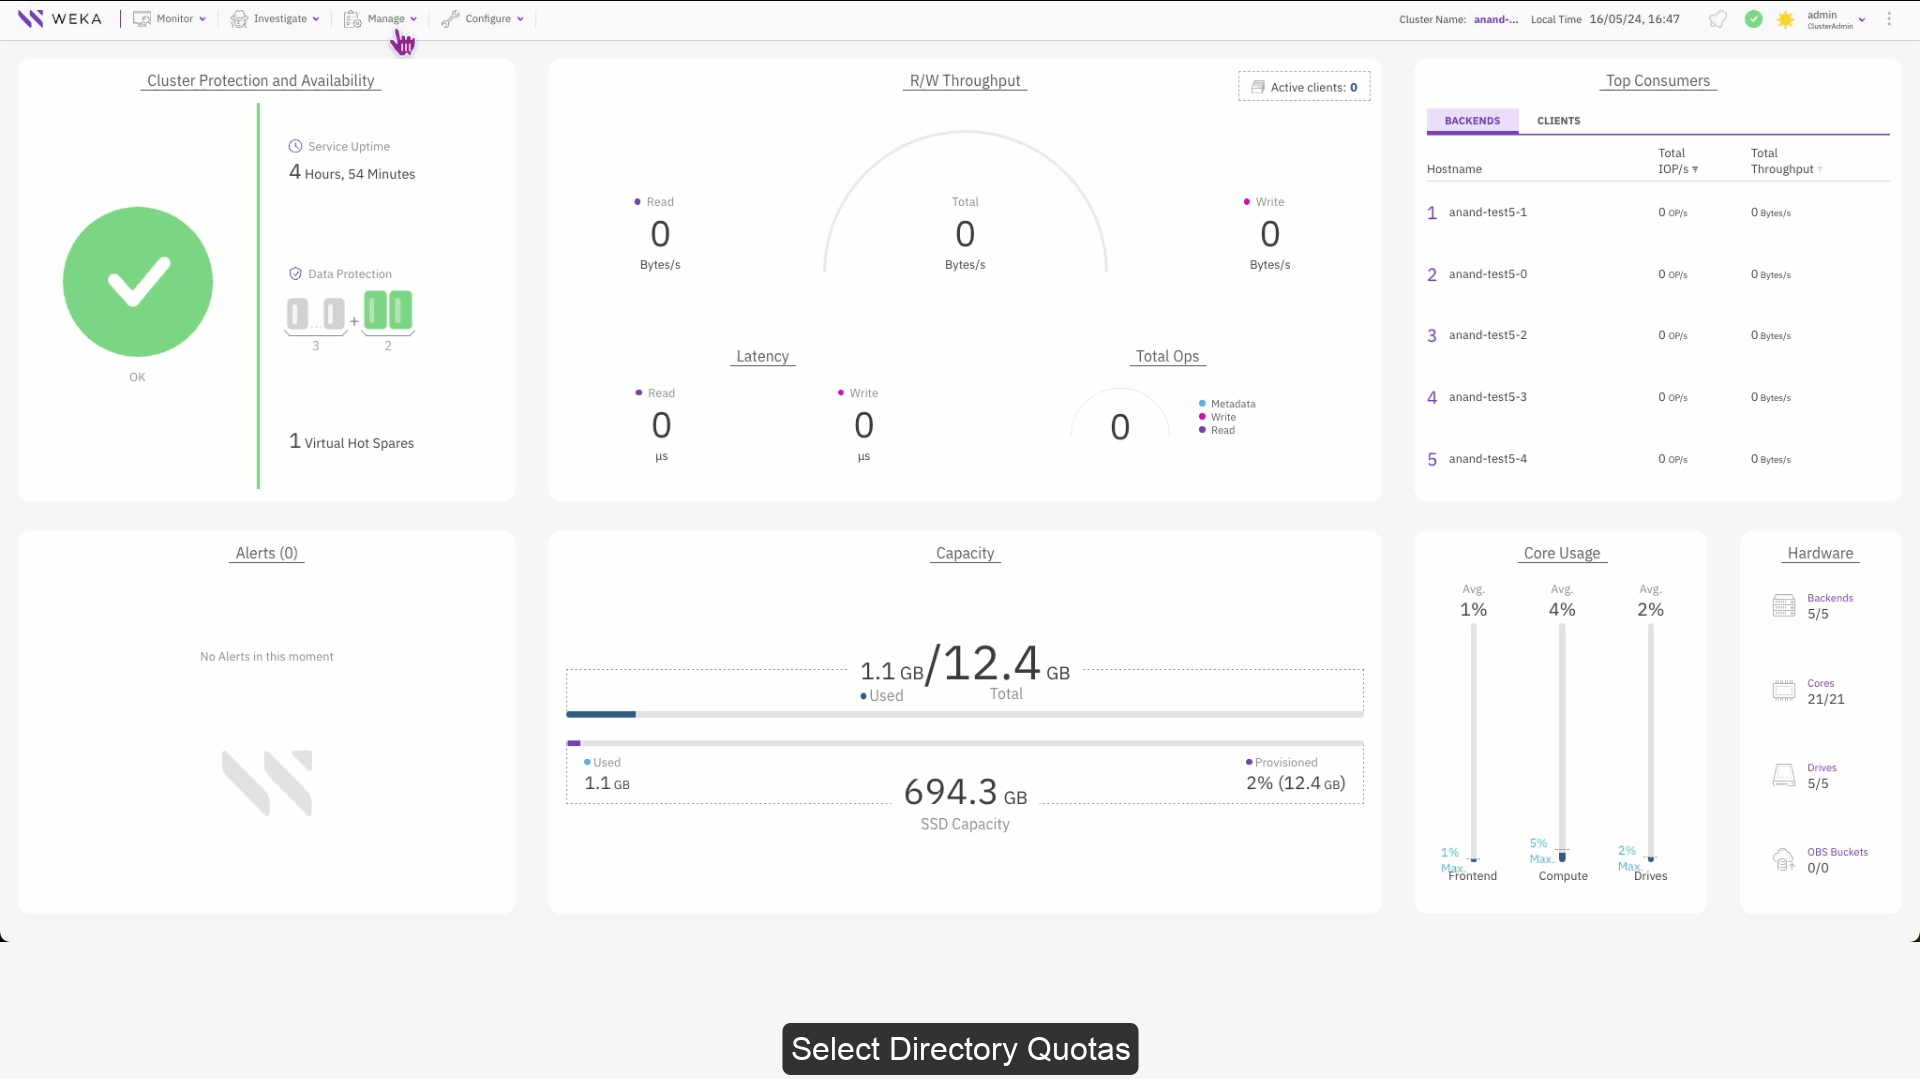The width and height of the screenshot is (1920, 1079).
Task: Click the Active clients button
Action: (x=1304, y=87)
